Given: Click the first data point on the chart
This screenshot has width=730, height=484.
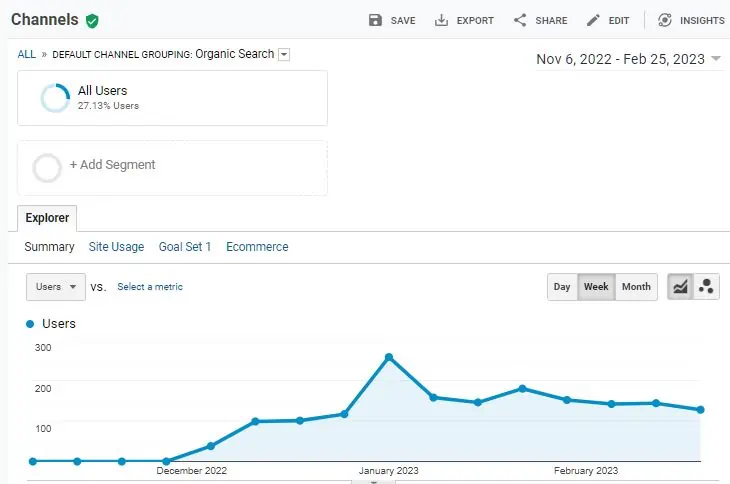Looking at the screenshot, I should (33, 461).
